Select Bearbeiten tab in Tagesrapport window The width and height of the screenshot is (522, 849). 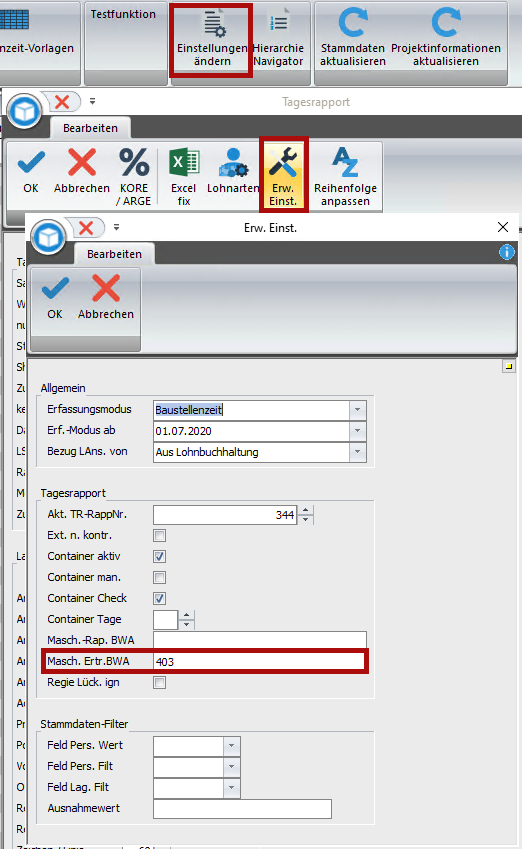90,128
